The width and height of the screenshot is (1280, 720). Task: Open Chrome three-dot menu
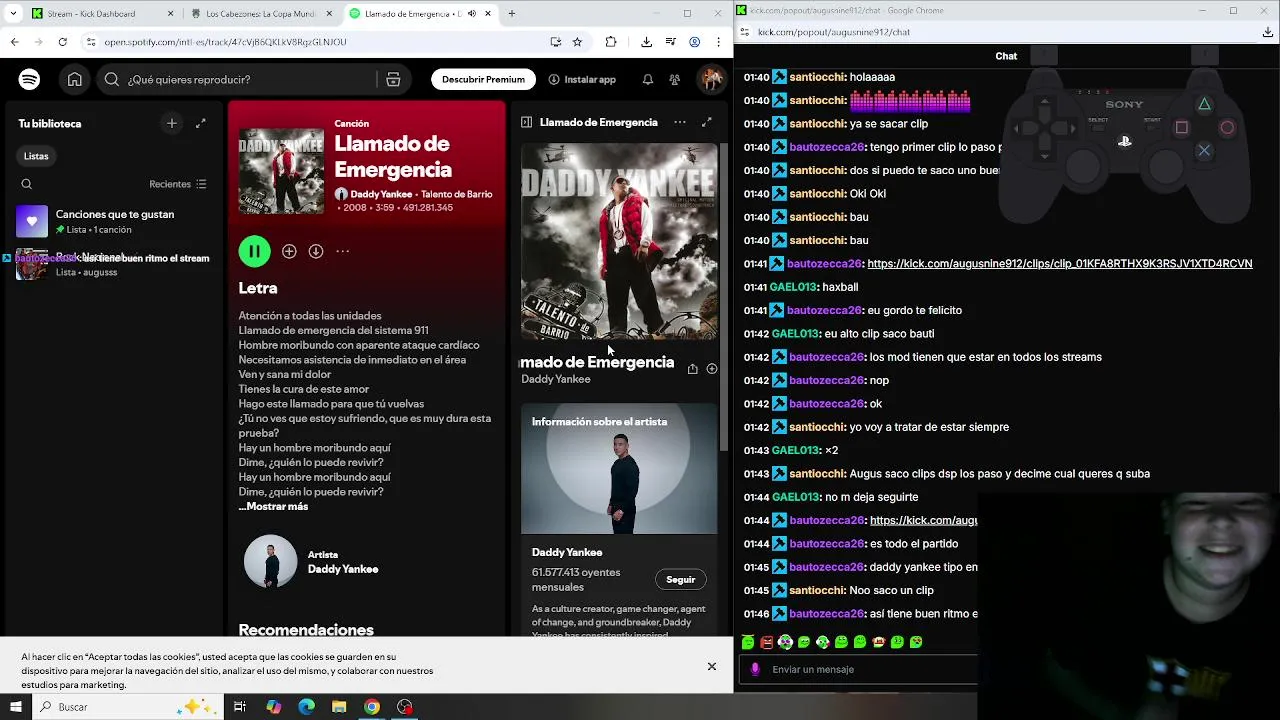(x=720, y=42)
